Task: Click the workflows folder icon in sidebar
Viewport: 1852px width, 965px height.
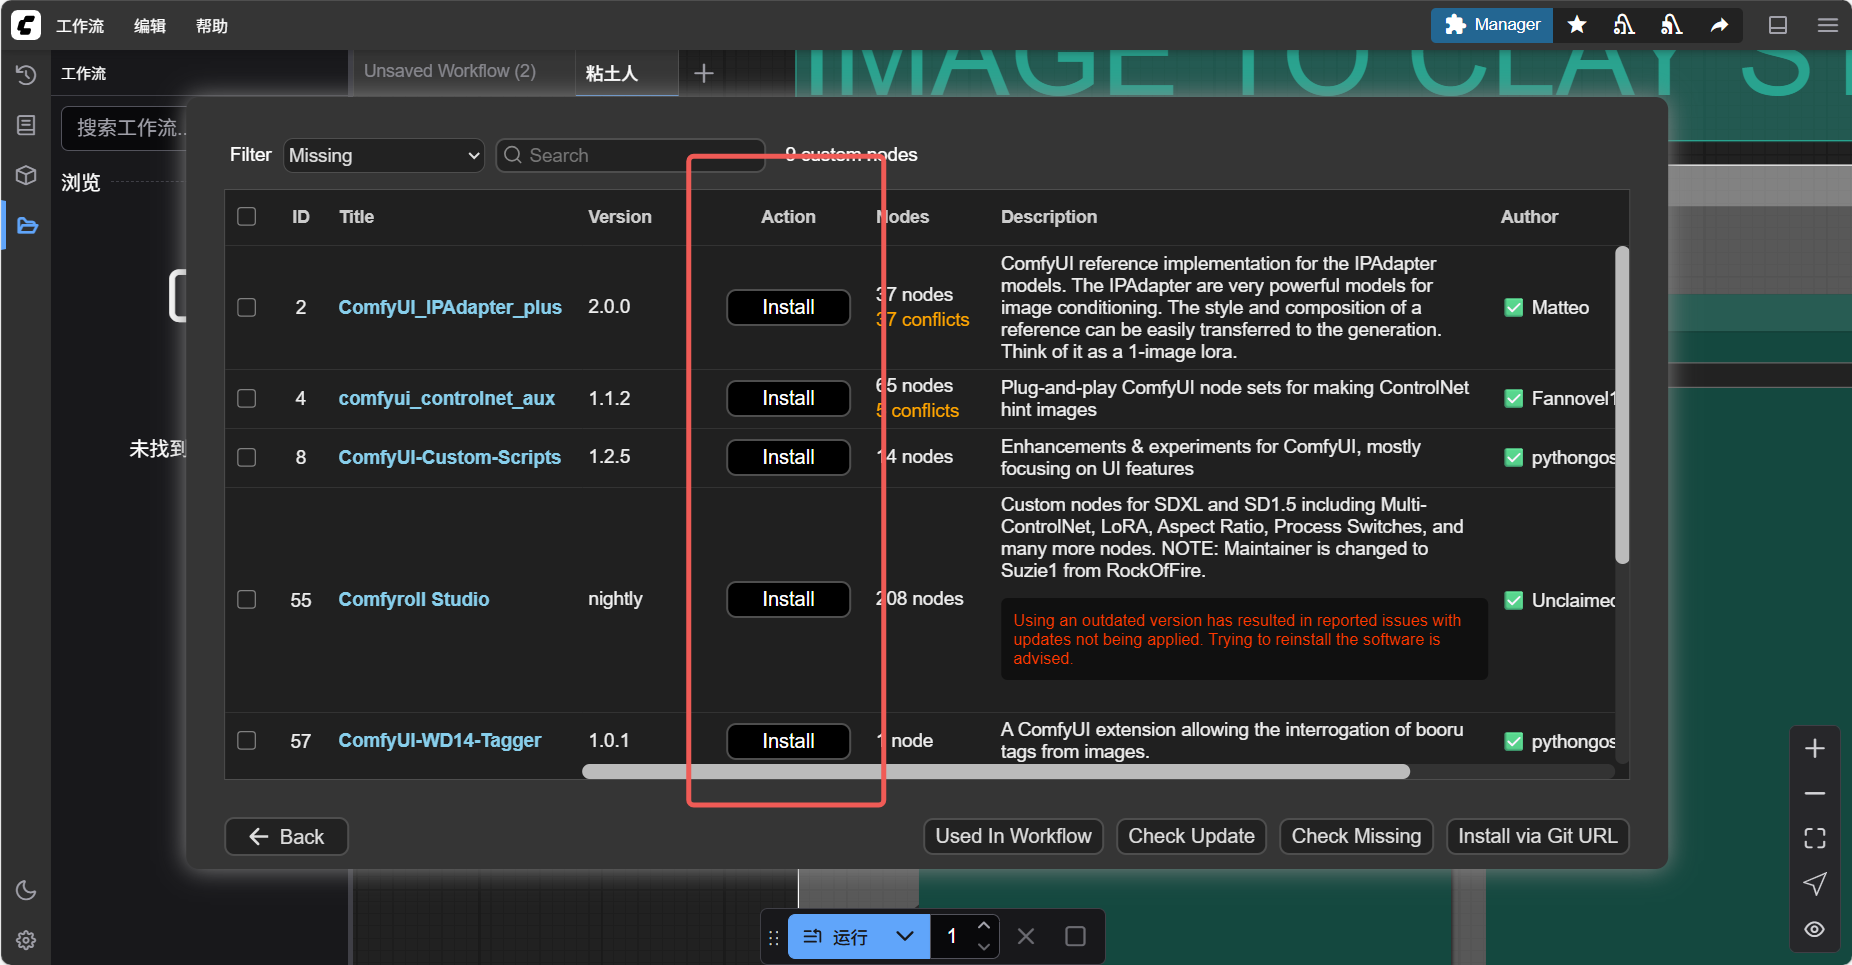Action: pos(27,226)
